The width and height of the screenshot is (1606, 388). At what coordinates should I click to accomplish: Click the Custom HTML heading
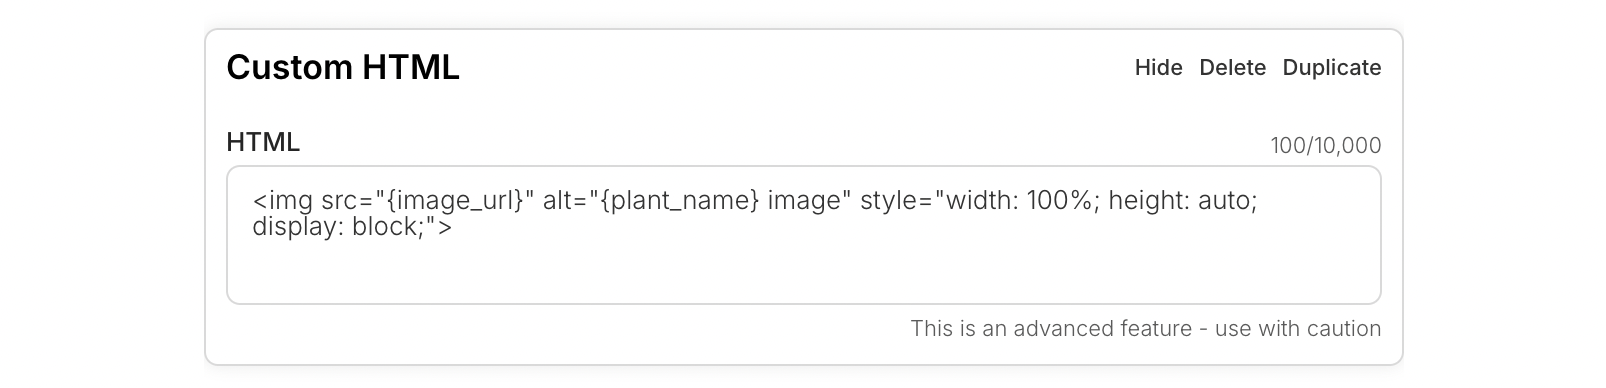tap(343, 67)
